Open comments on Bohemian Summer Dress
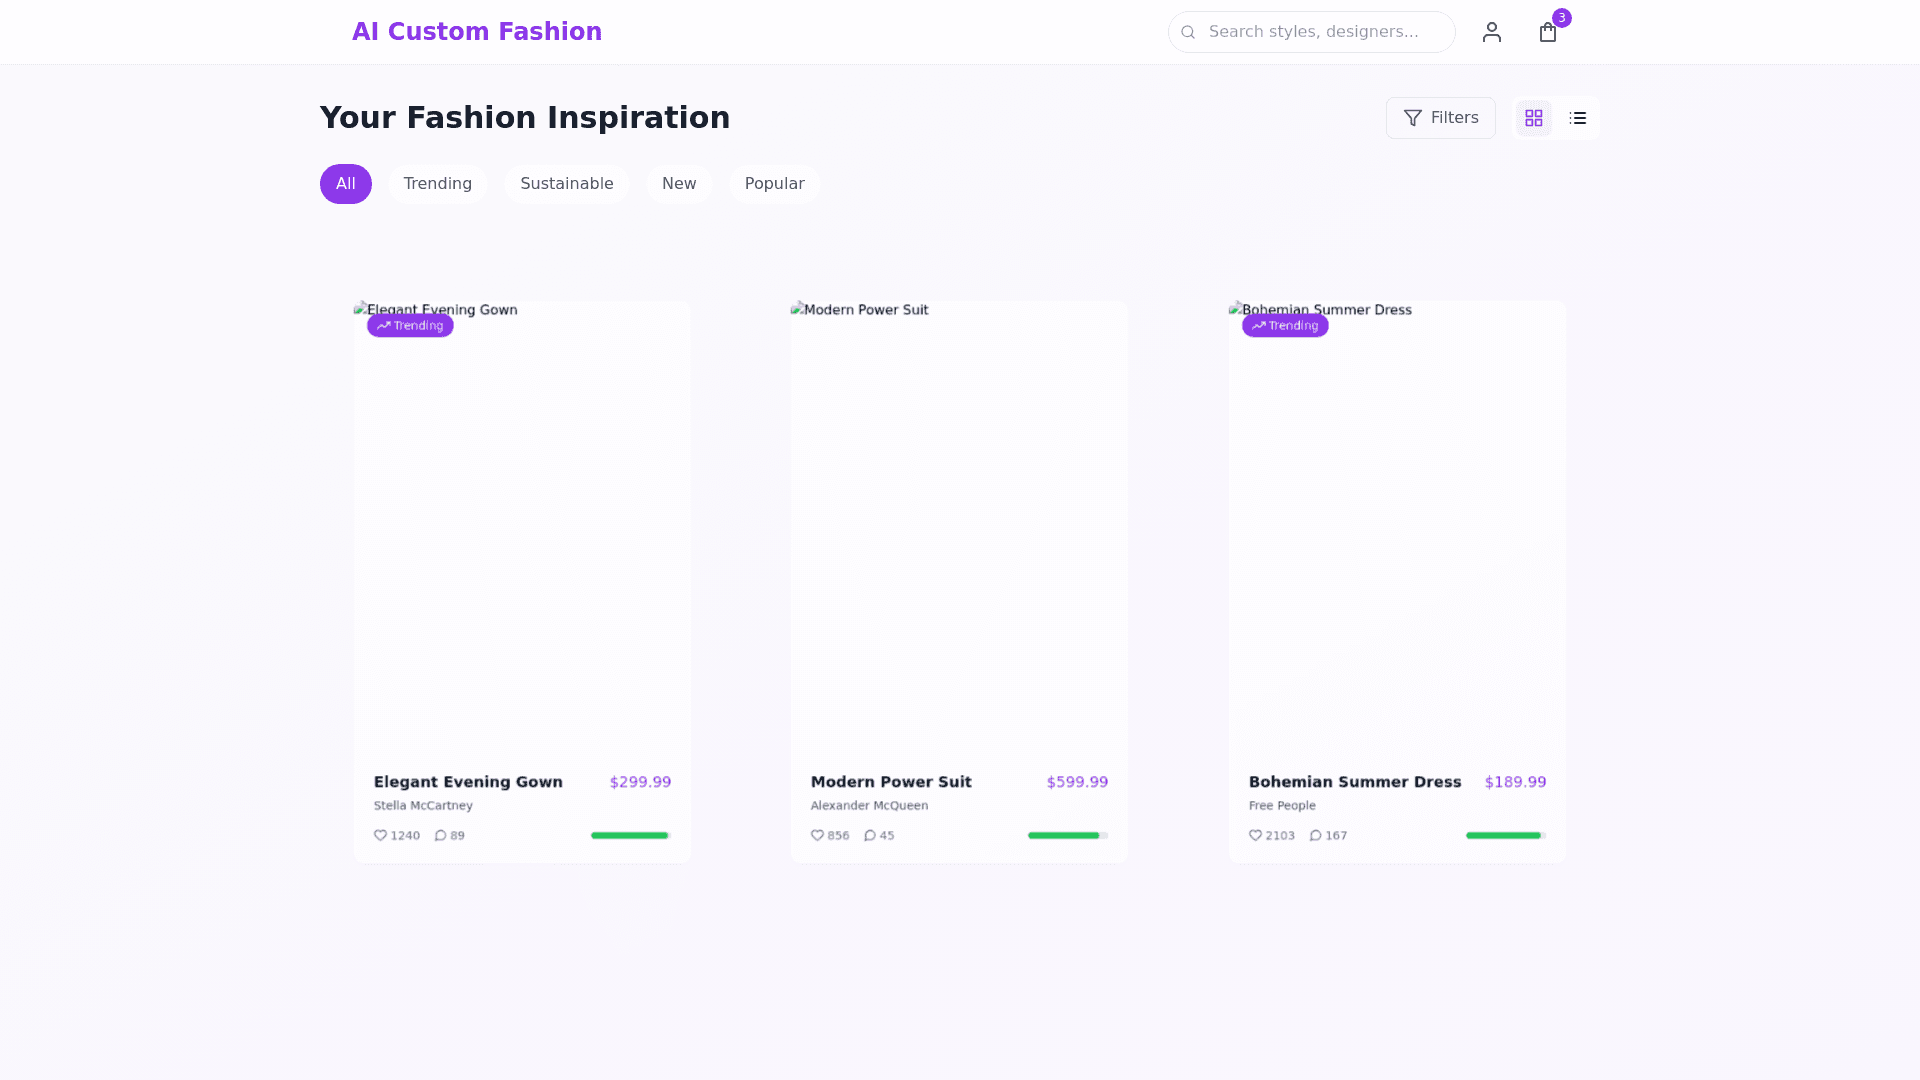The width and height of the screenshot is (1920, 1080). (1315, 835)
